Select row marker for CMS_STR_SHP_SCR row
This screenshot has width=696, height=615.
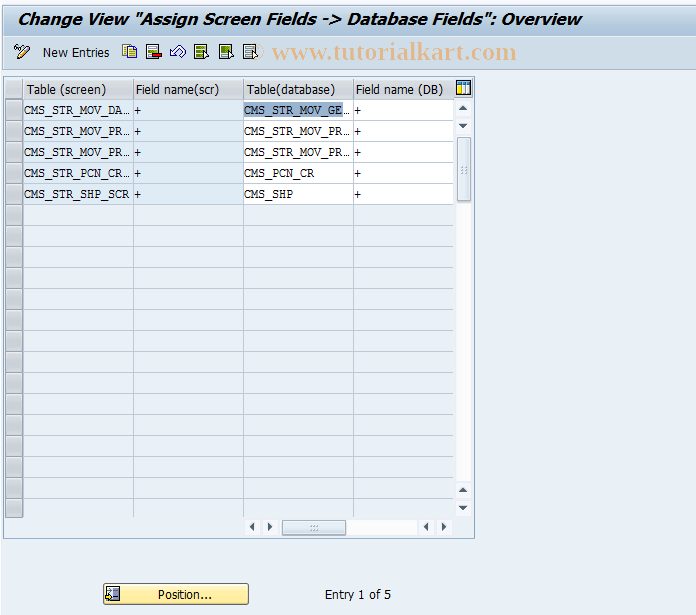tap(14, 194)
